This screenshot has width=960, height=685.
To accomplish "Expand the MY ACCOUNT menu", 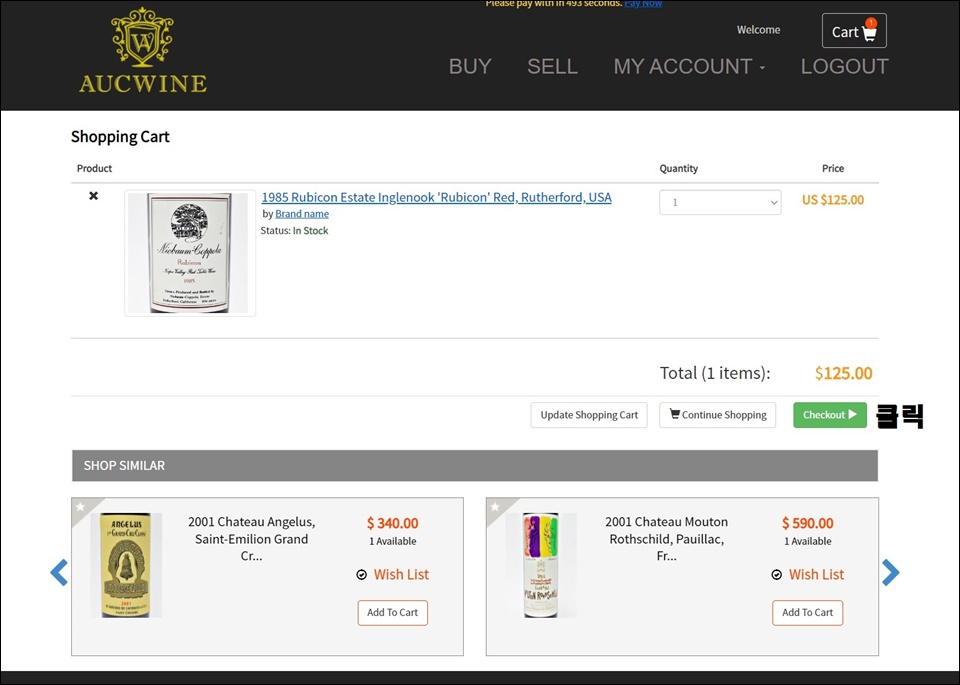I will (x=689, y=66).
